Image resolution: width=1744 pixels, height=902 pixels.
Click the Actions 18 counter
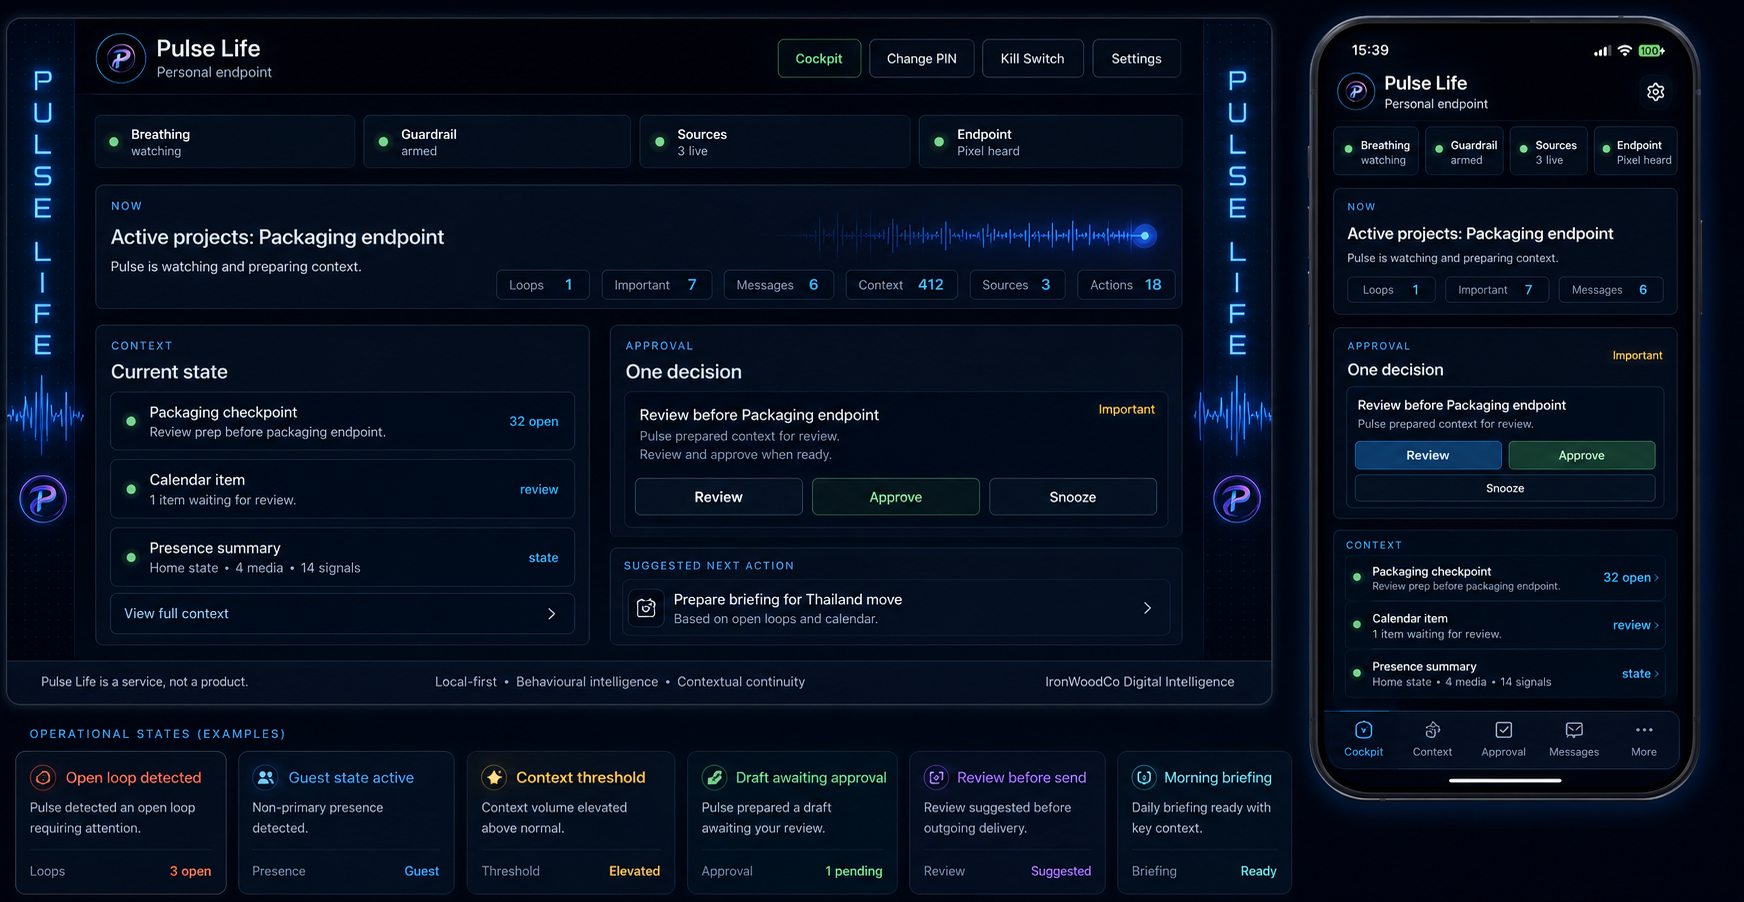coord(1126,285)
